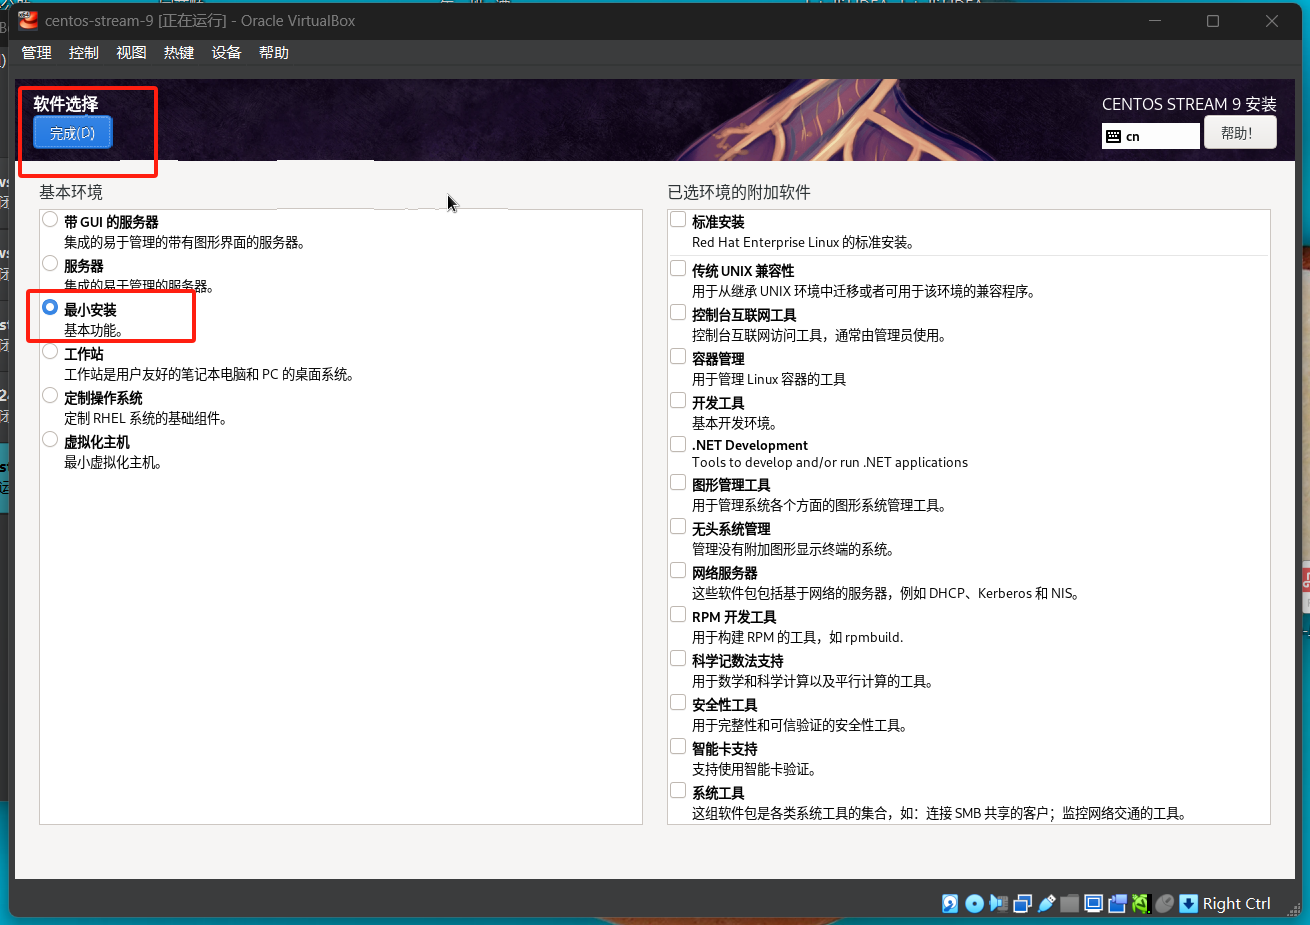Click the text 用于管理 Linux 容器的工具
Viewport: 1310px width, 925px height.
769,379
